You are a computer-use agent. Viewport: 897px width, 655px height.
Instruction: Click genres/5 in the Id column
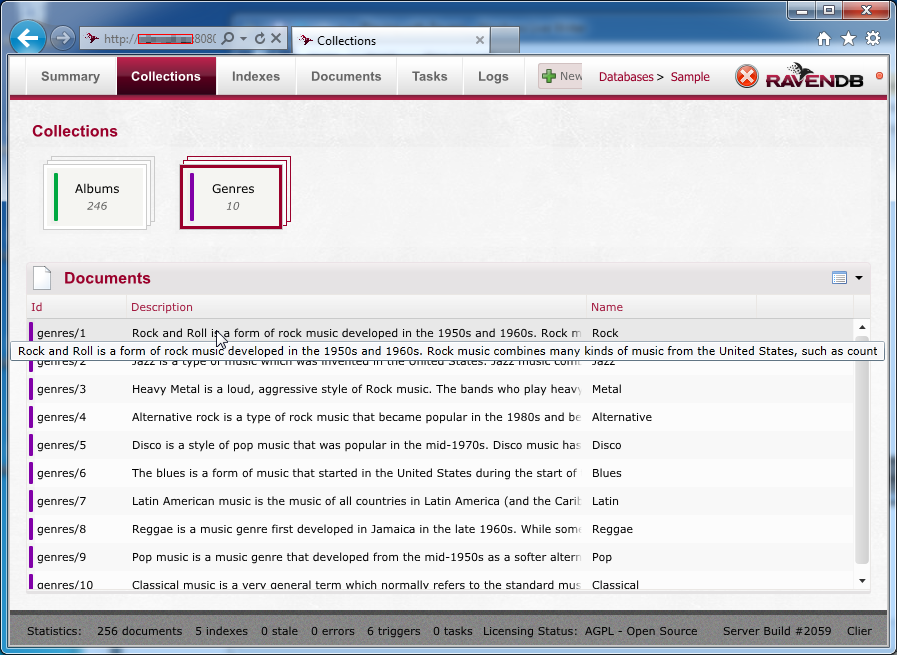click(61, 445)
